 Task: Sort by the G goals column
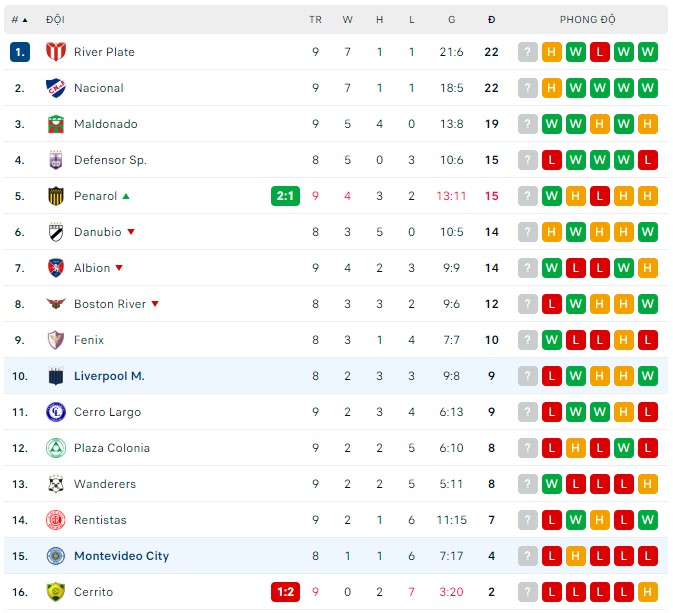tap(451, 19)
